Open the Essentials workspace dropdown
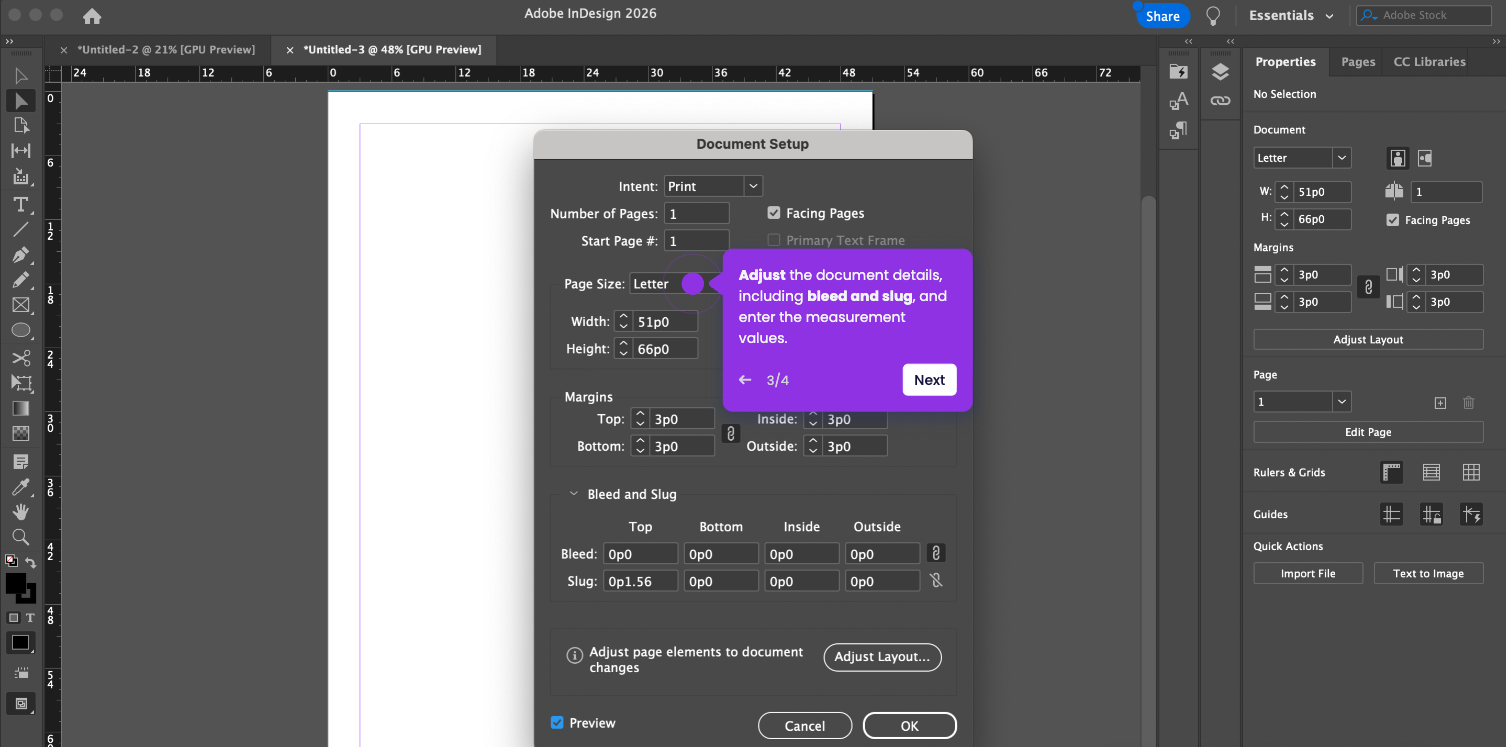This screenshot has width=1506, height=747. coord(1291,16)
